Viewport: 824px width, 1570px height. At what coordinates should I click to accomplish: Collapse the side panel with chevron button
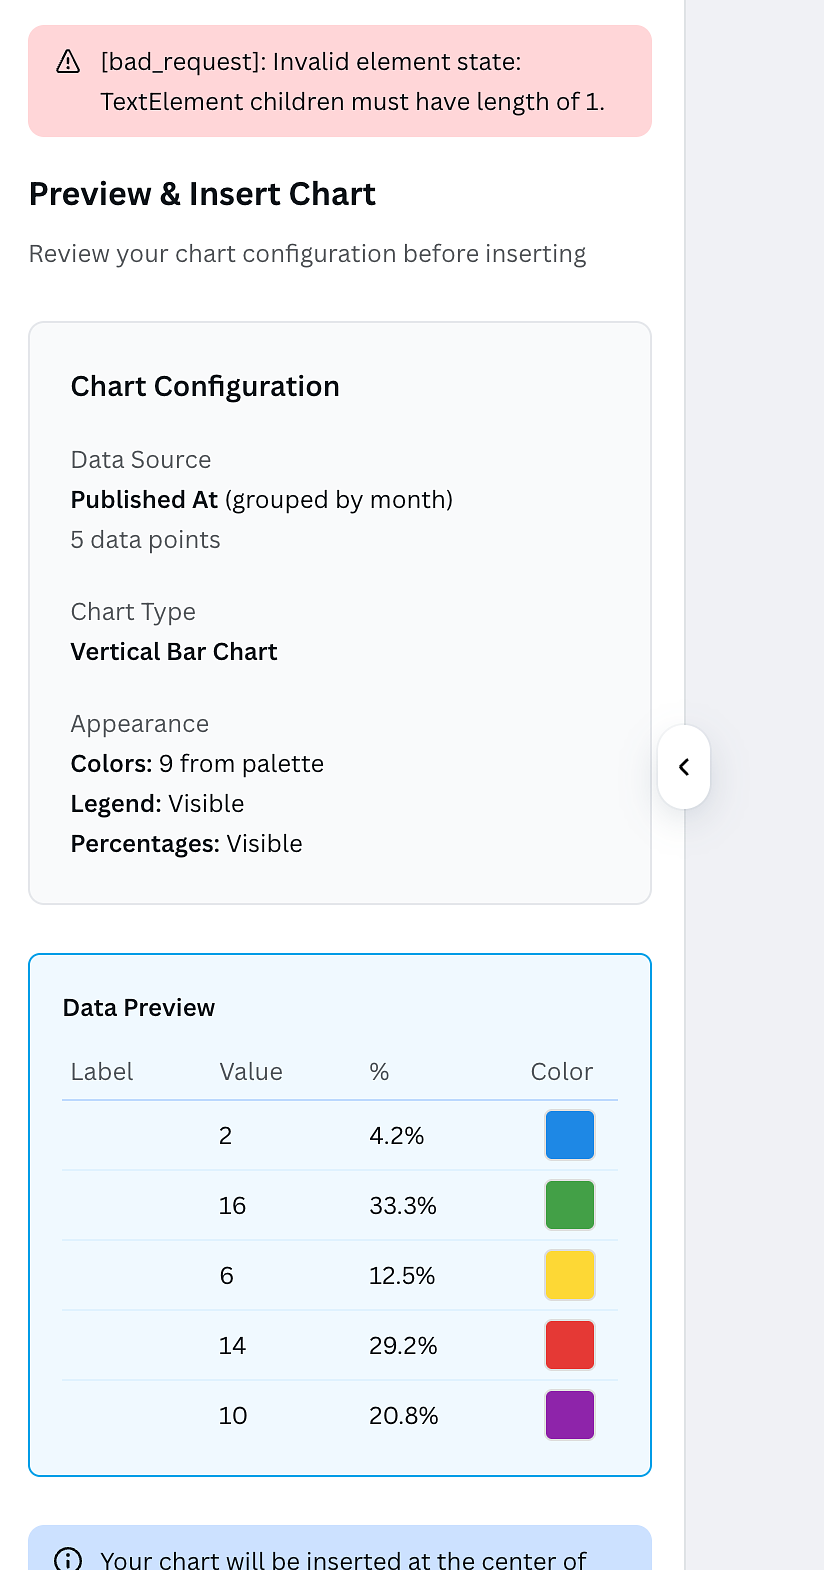tap(684, 767)
